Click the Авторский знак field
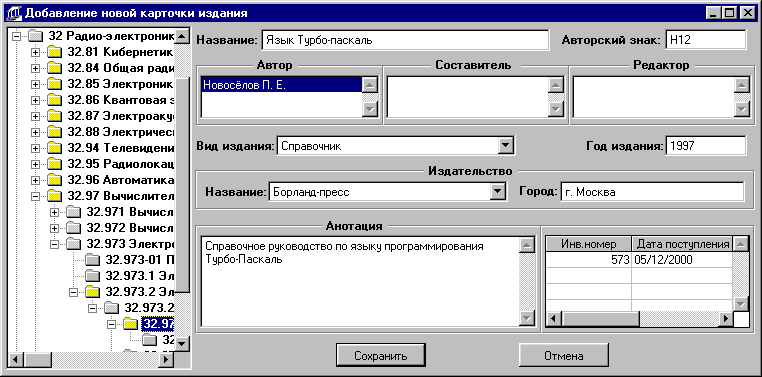The height and width of the screenshot is (377, 762). point(705,40)
